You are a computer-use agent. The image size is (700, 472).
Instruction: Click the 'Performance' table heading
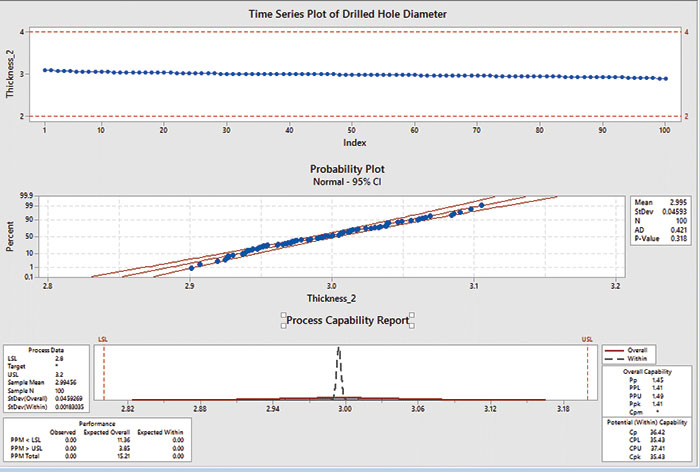pyautogui.click(x=97, y=424)
